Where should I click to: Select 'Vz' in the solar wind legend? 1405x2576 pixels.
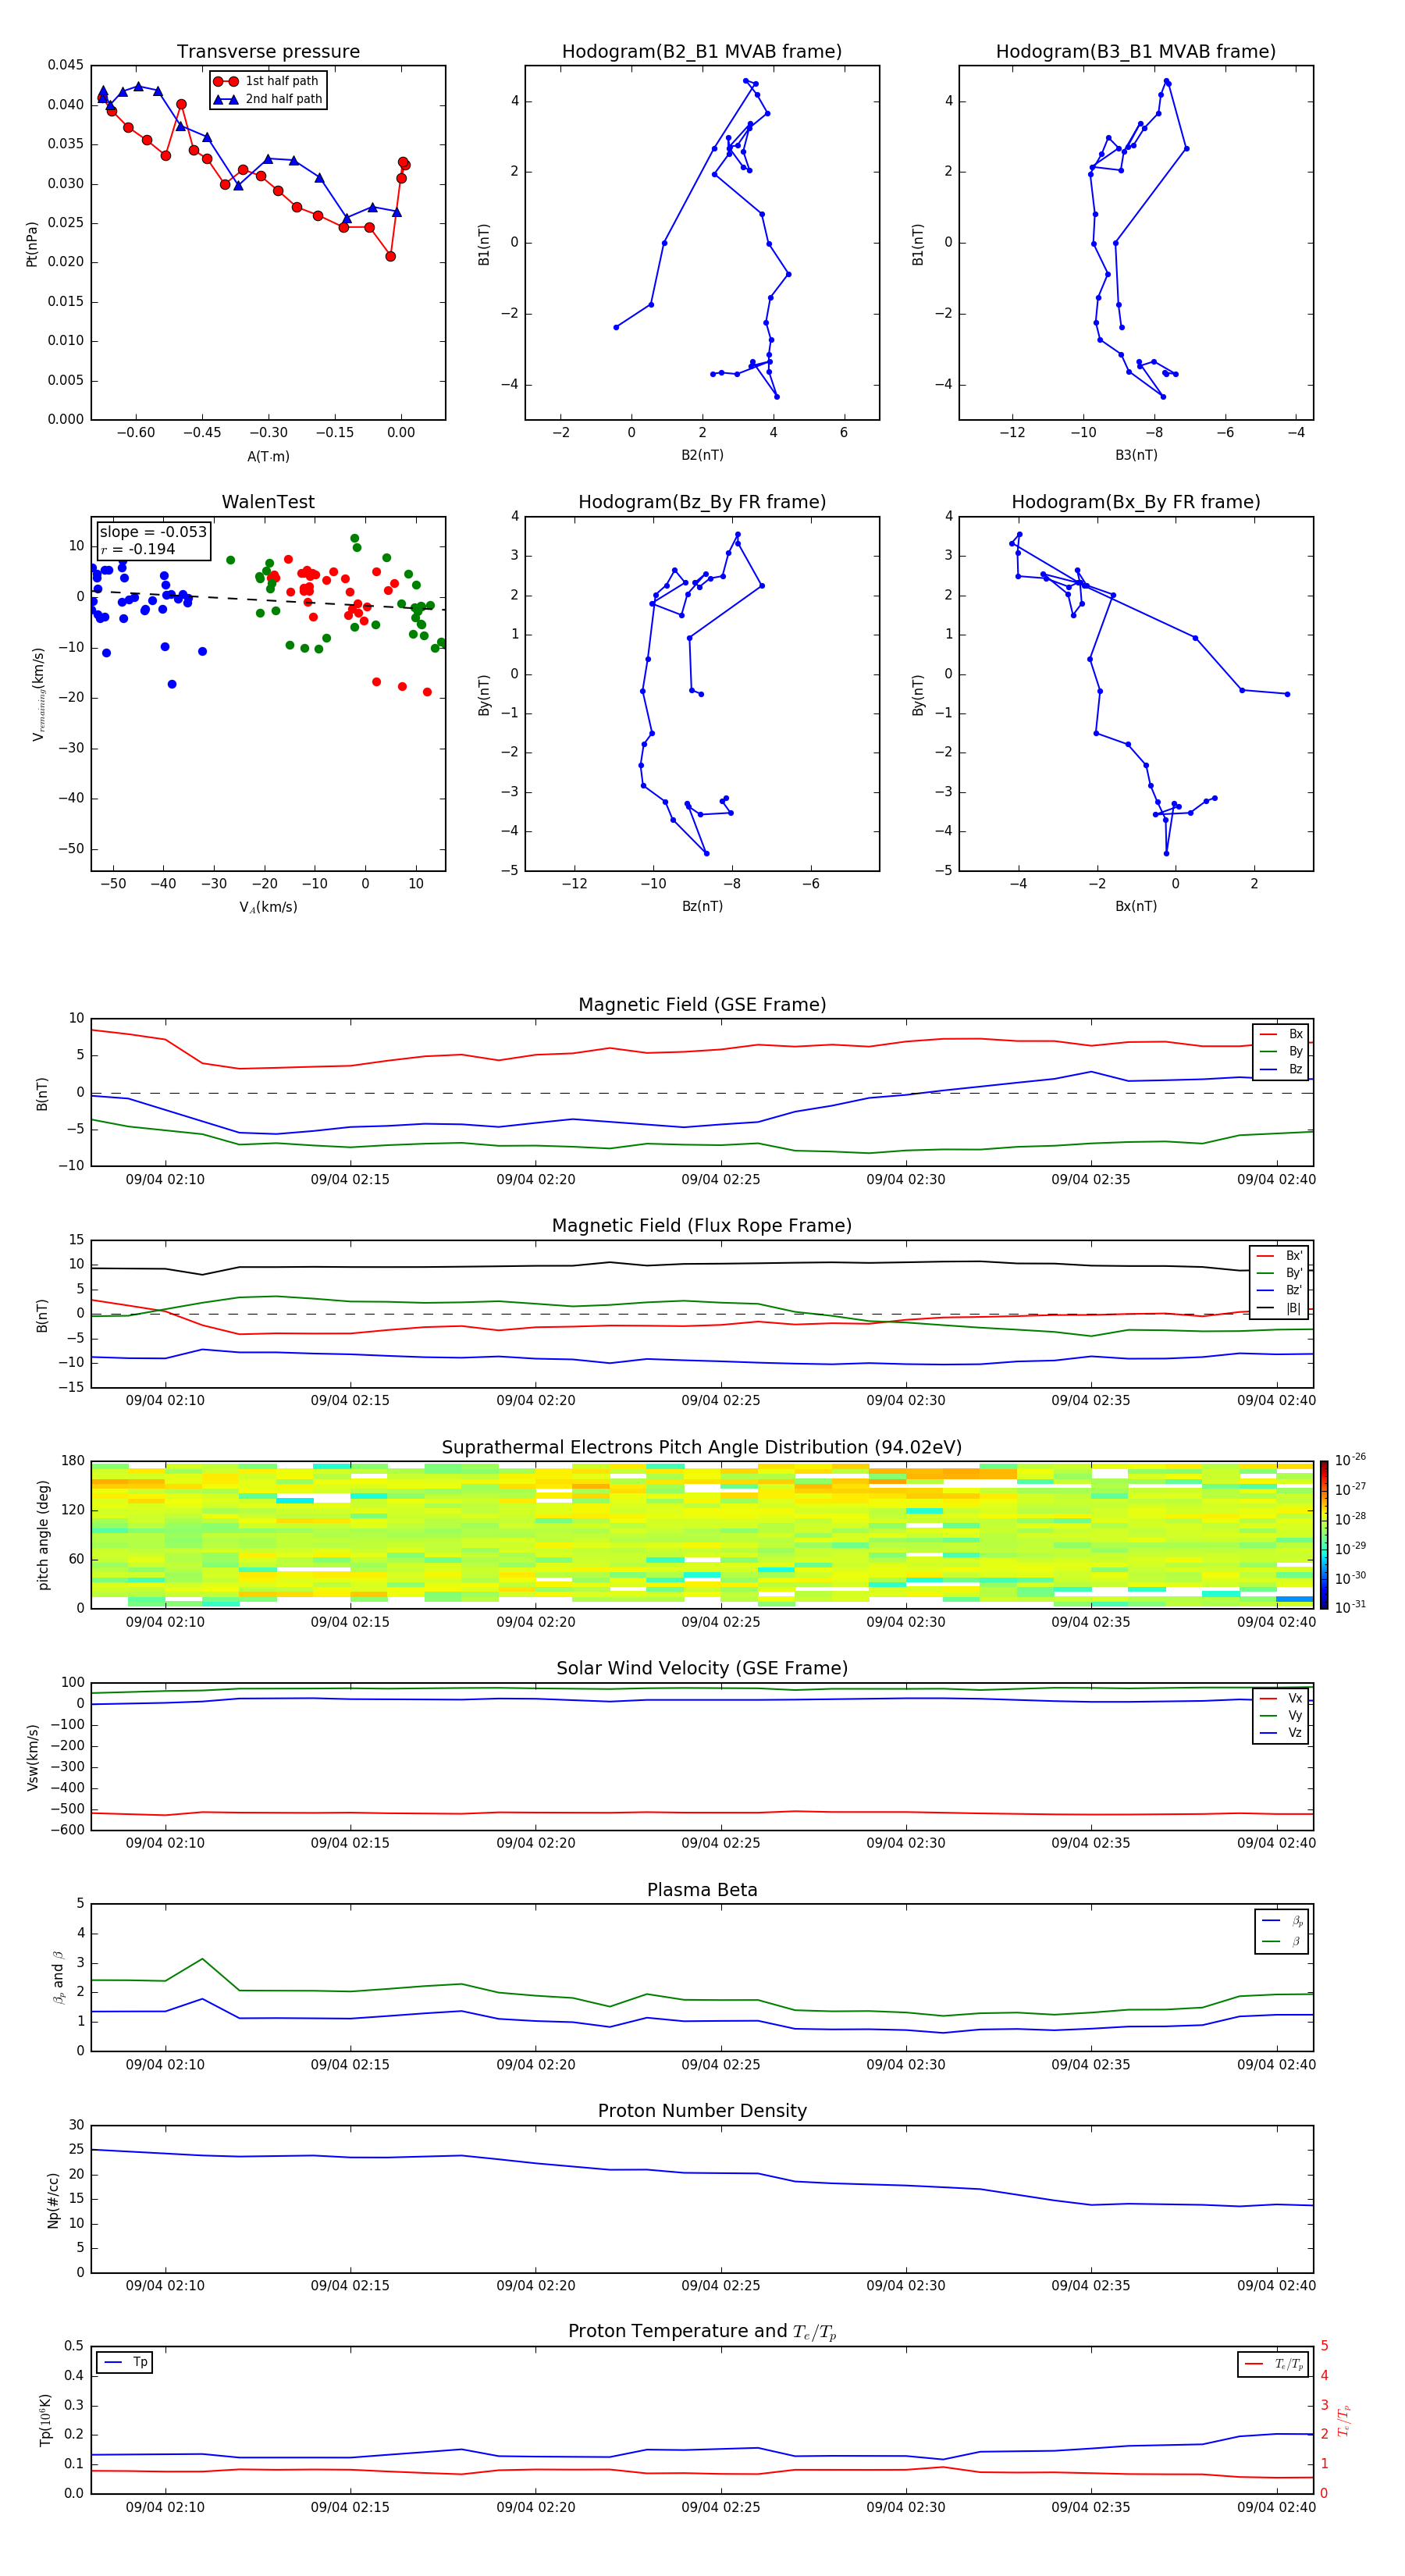1282,1733
